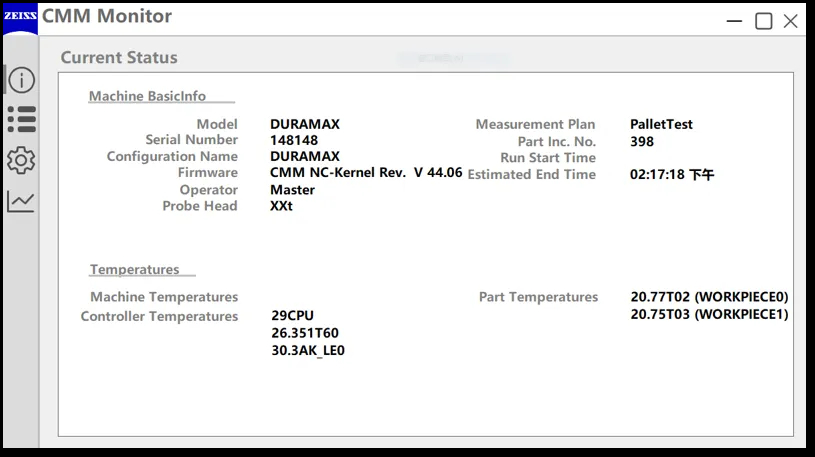Open the chart trends sidebar icon
Image resolution: width=815 pixels, height=457 pixels.
pyautogui.click(x=21, y=201)
